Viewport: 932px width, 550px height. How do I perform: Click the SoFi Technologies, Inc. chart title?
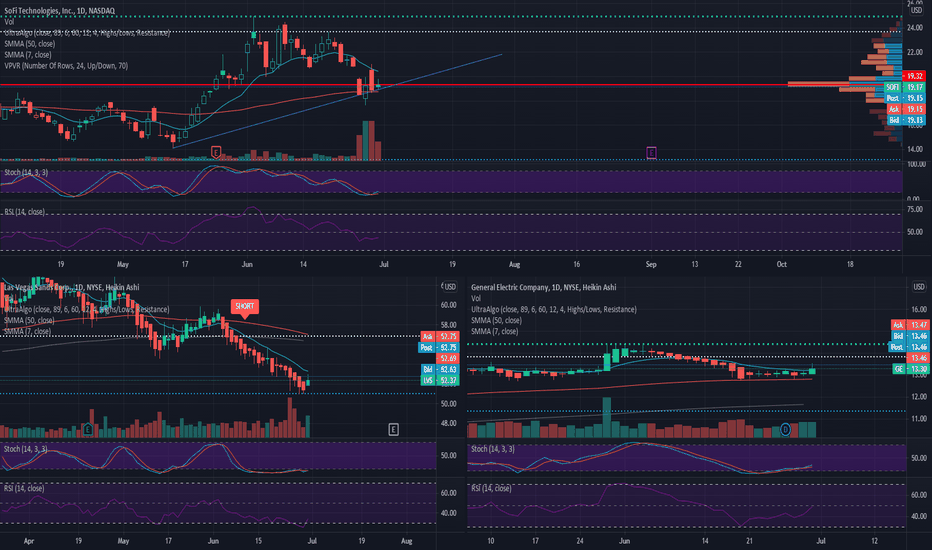[x=59, y=11]
